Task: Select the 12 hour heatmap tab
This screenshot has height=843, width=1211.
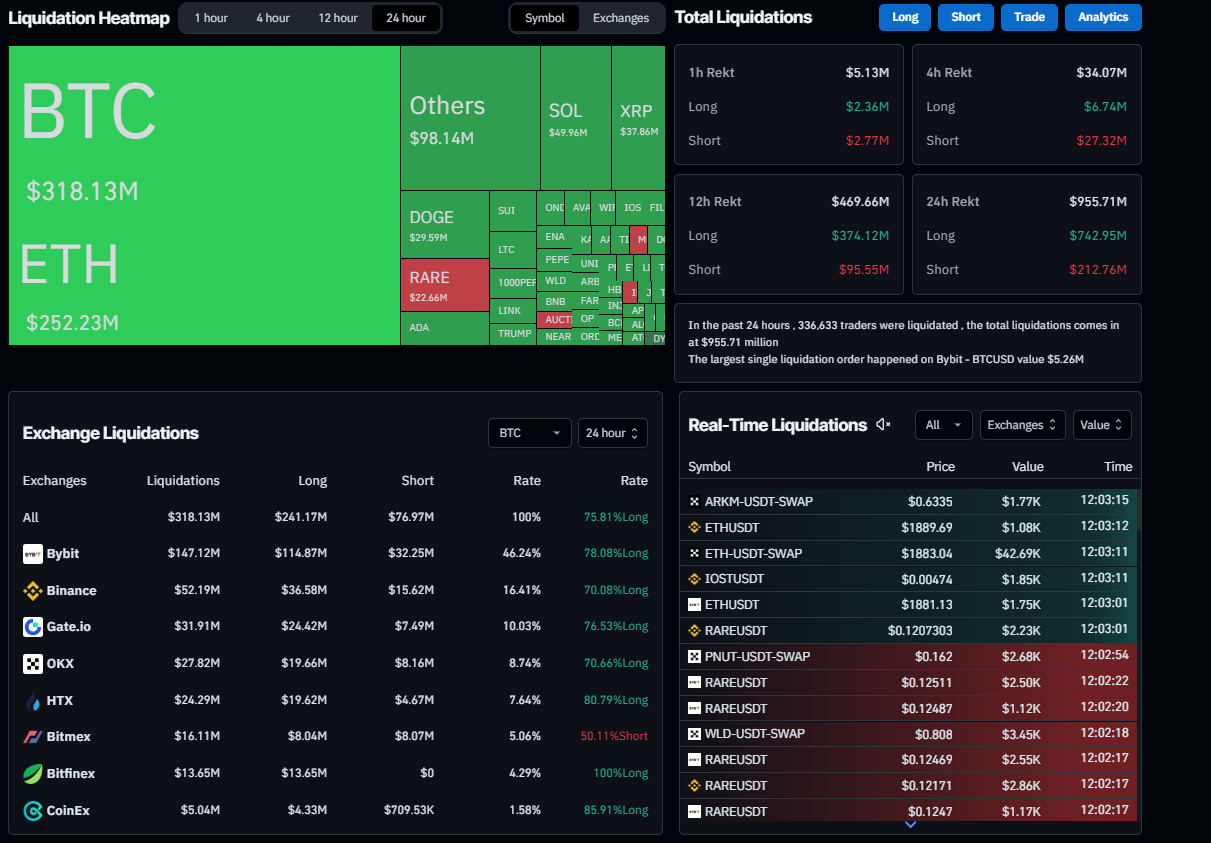Action: (x=338, y=18)
